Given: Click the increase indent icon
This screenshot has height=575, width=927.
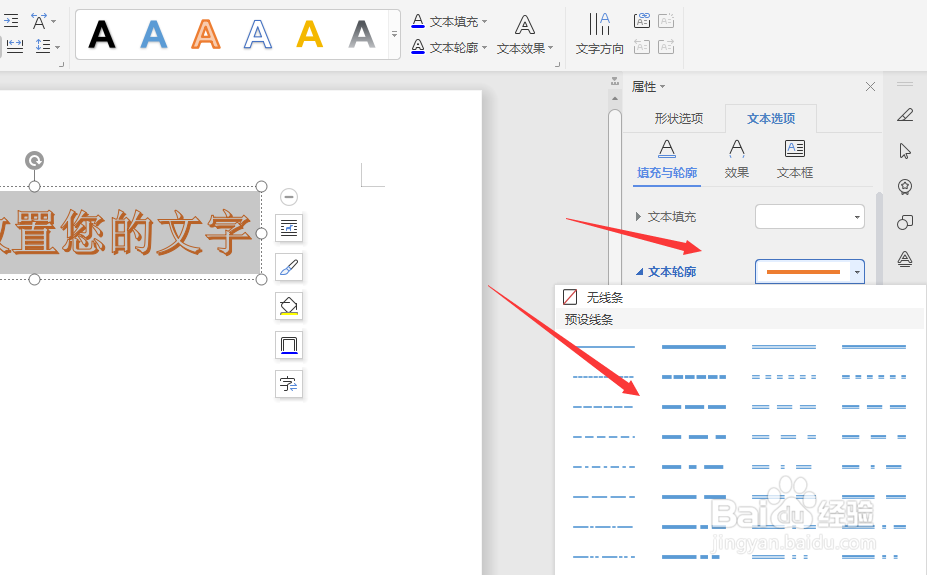Looking at the screenshot, I should [x=11, y=21].
